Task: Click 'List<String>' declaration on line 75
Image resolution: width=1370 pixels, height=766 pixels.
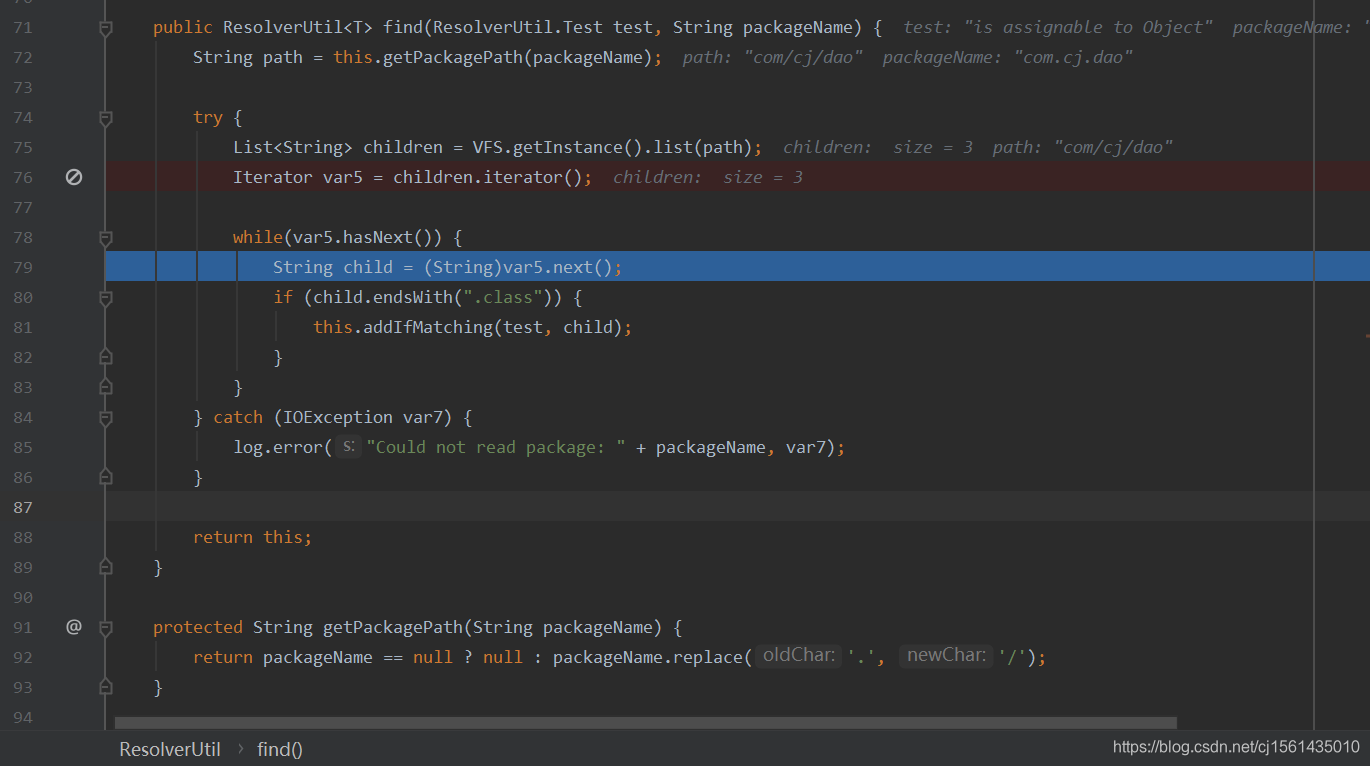Action: coord(293,147)
